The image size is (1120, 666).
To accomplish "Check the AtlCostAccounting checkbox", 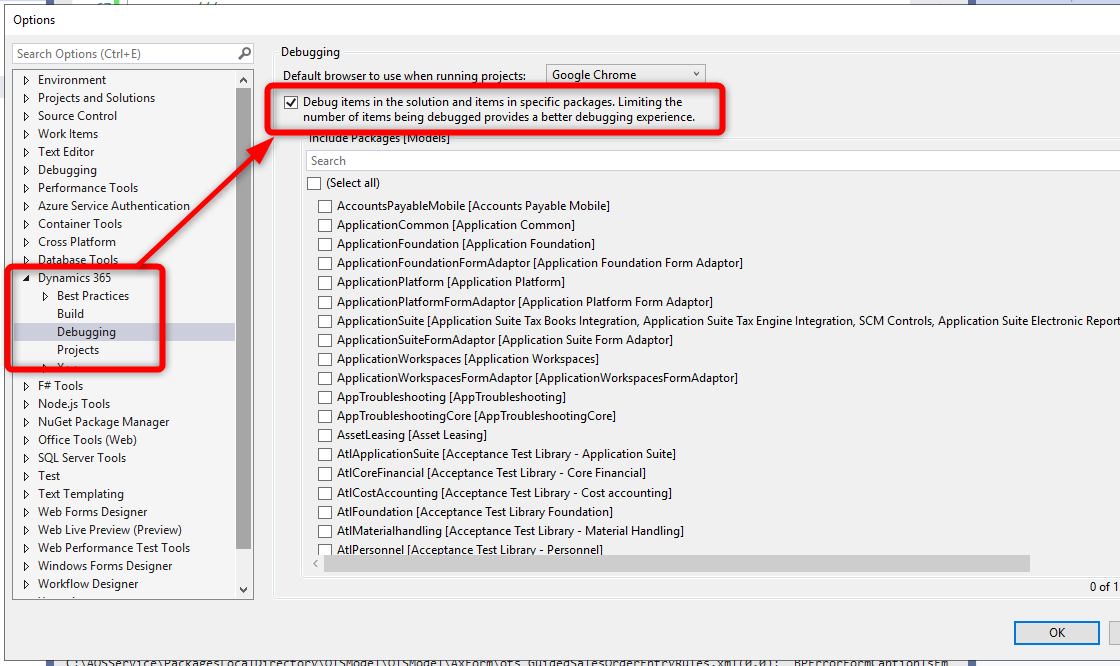I will (325, 493).
